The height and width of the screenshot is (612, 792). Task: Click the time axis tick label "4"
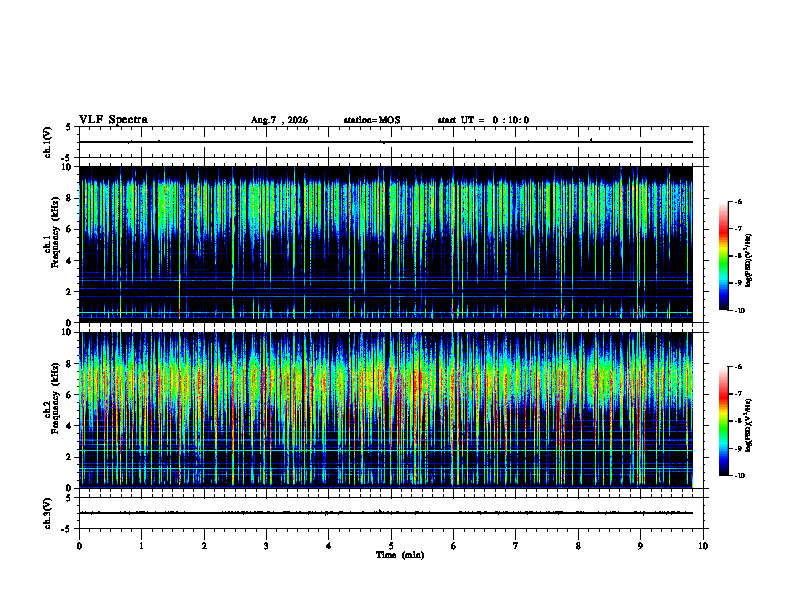point(329,546)
